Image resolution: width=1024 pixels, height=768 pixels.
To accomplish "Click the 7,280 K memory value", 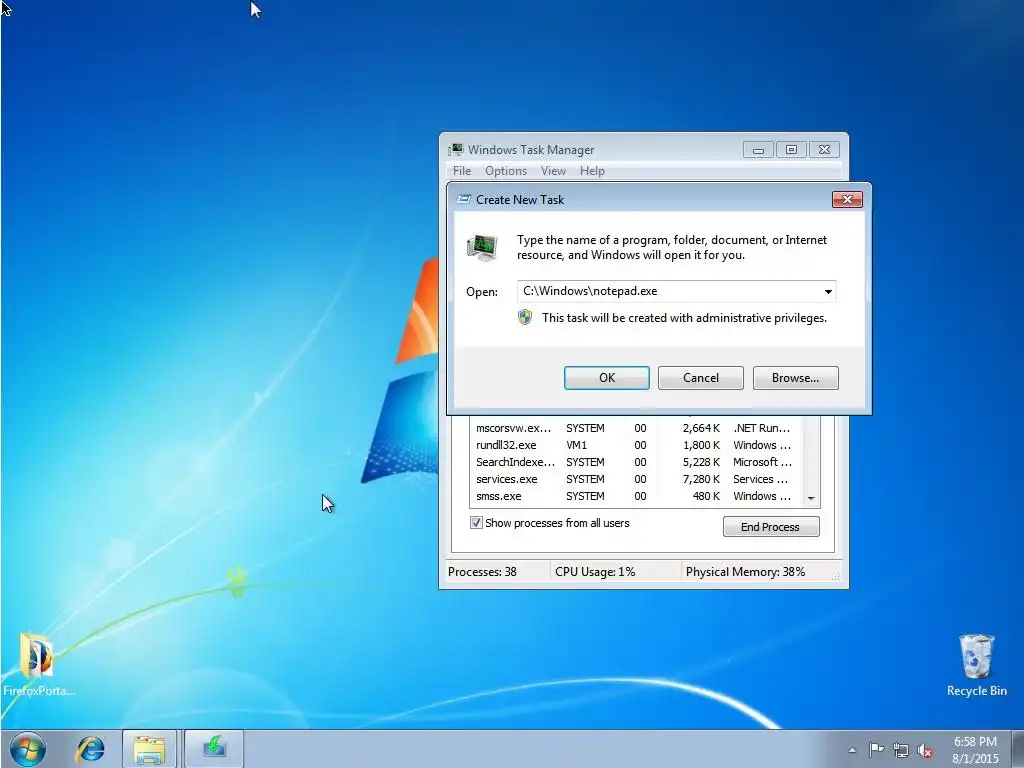I will (701, 479).
